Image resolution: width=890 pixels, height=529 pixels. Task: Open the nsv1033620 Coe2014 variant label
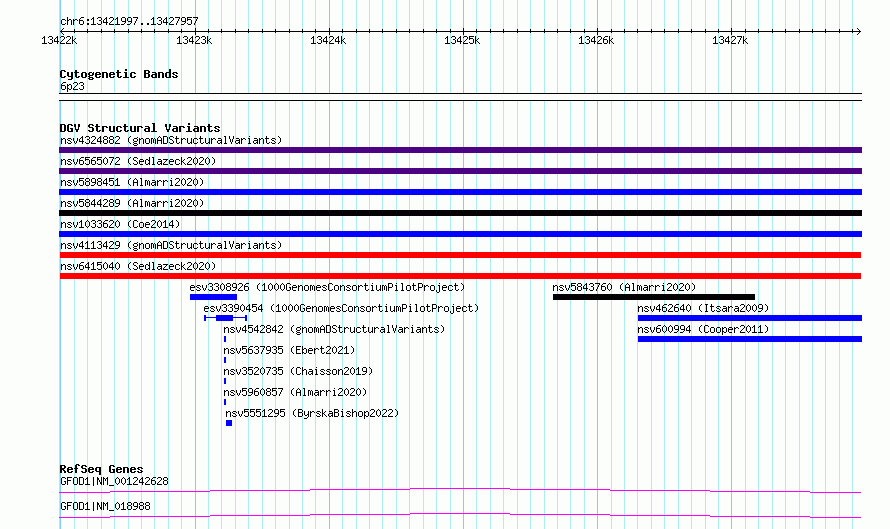pyautogui.click(x=120, y=224)
